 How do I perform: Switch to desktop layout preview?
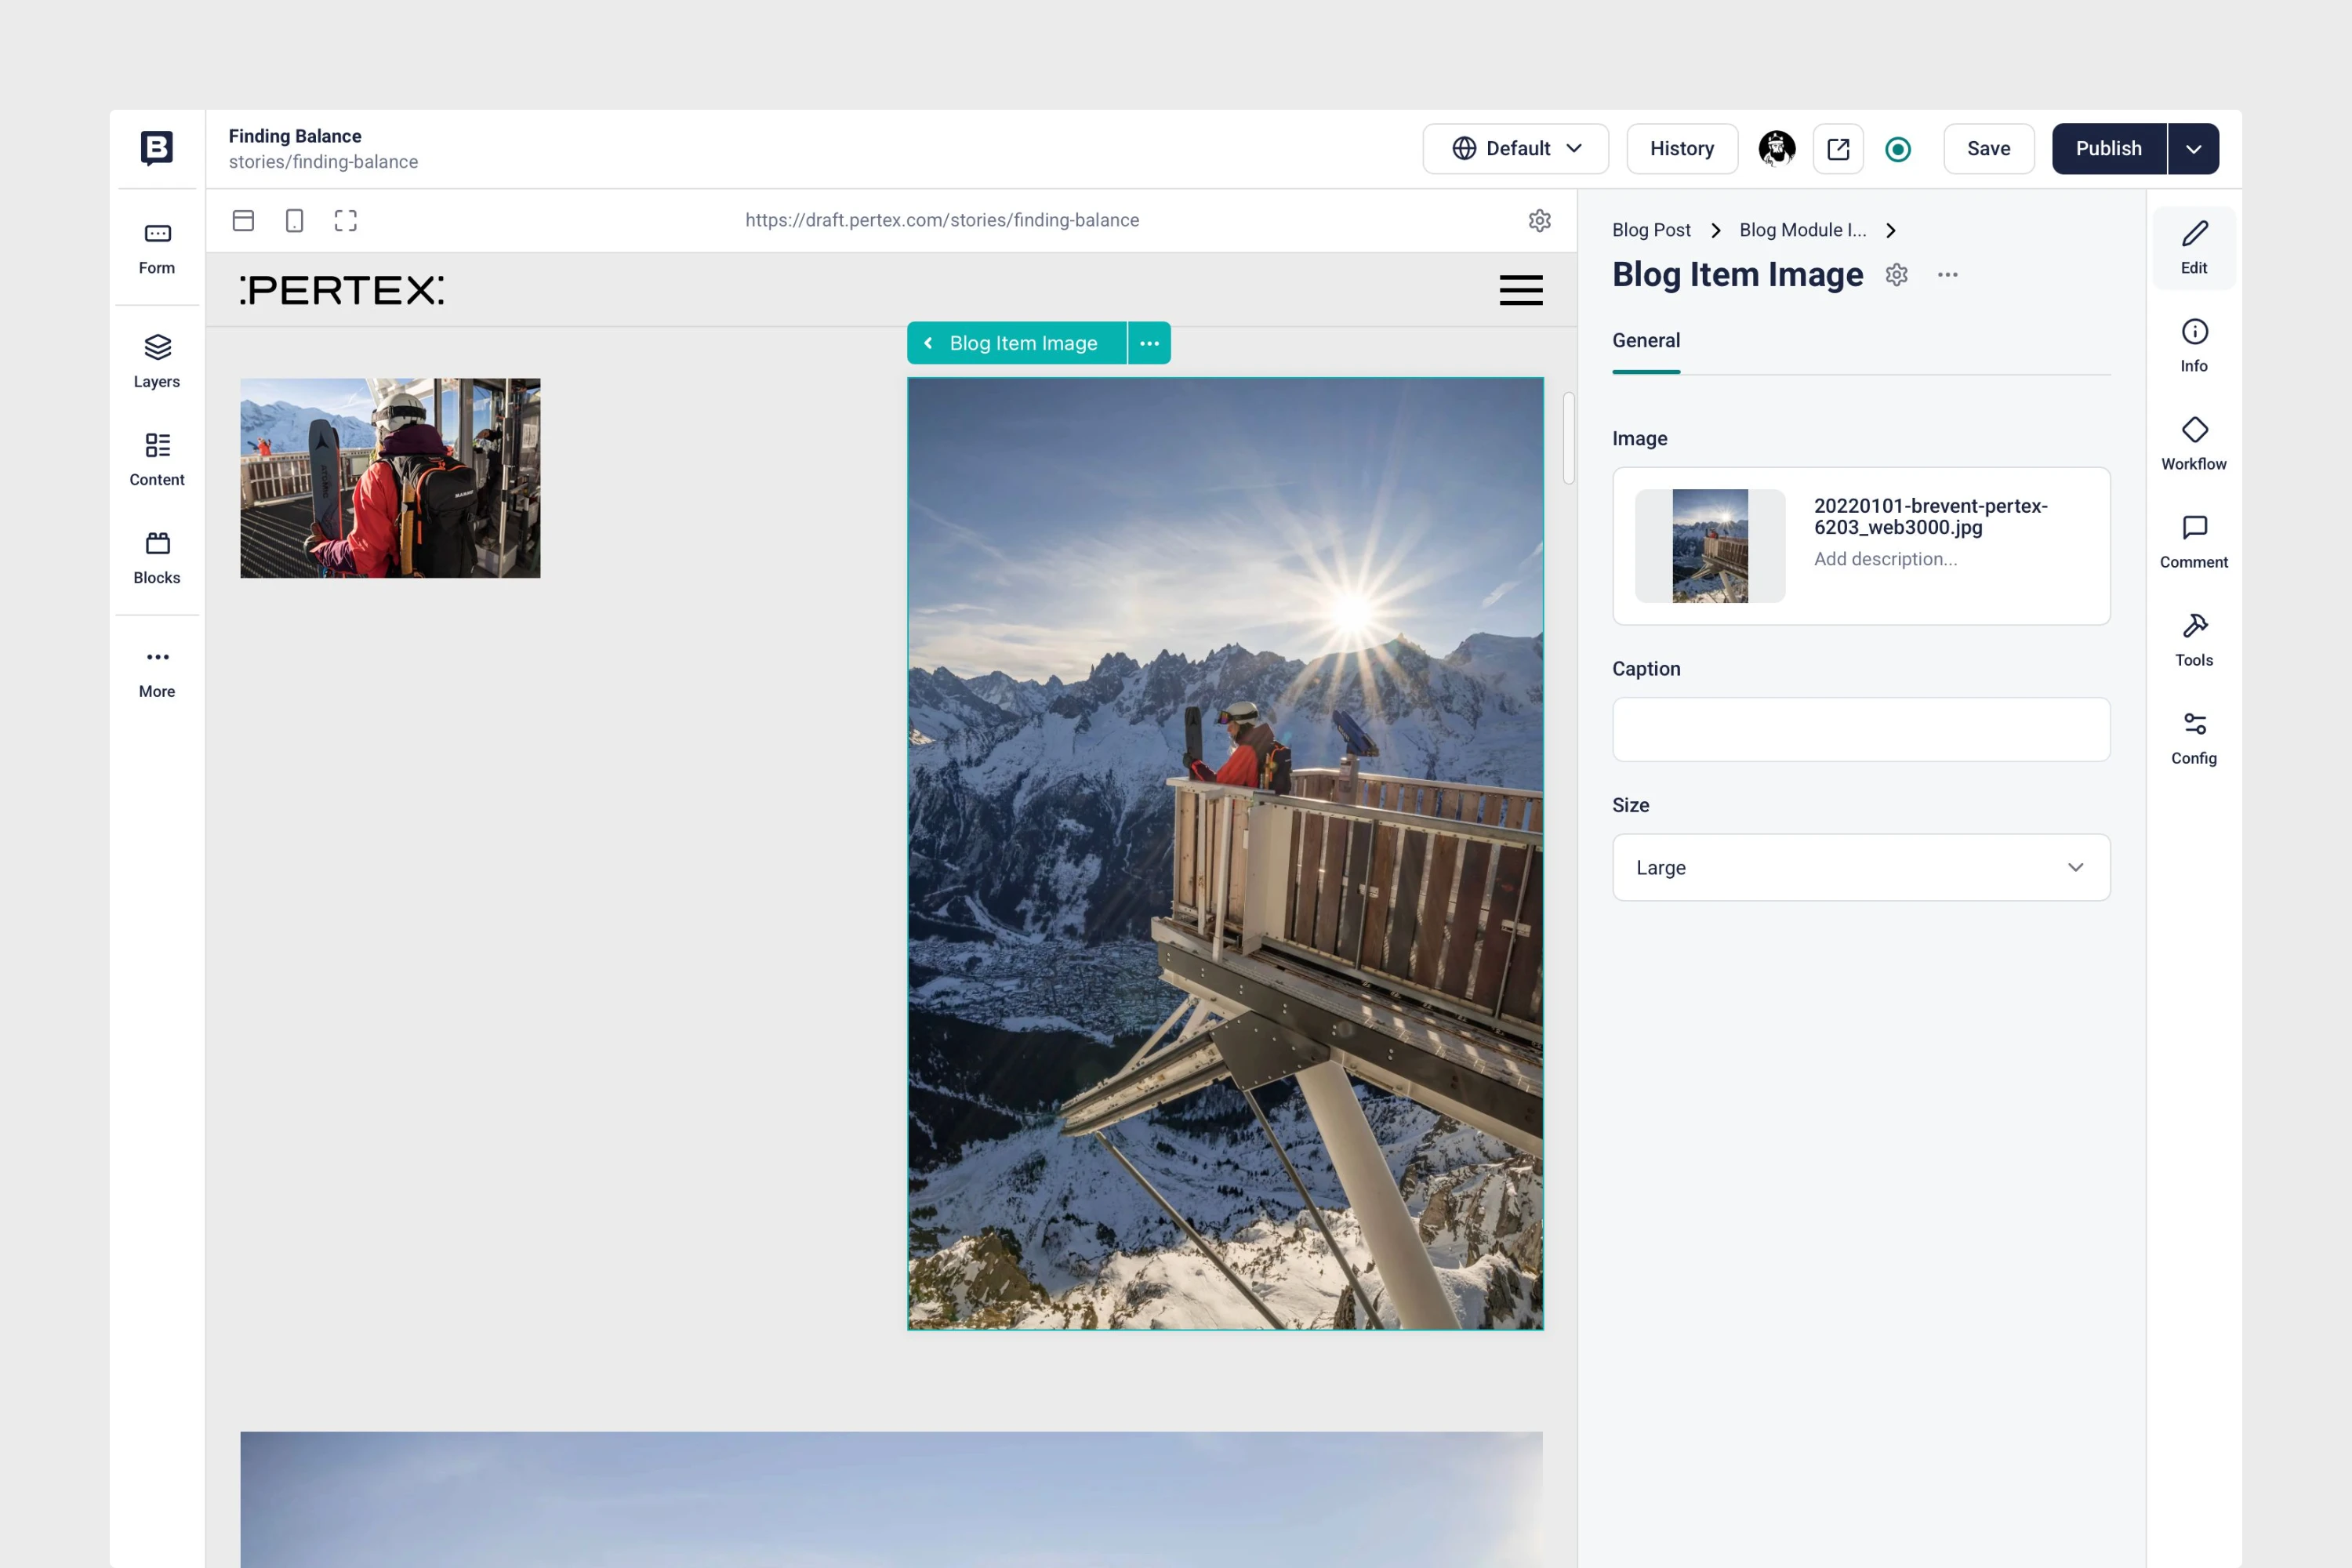243,220
